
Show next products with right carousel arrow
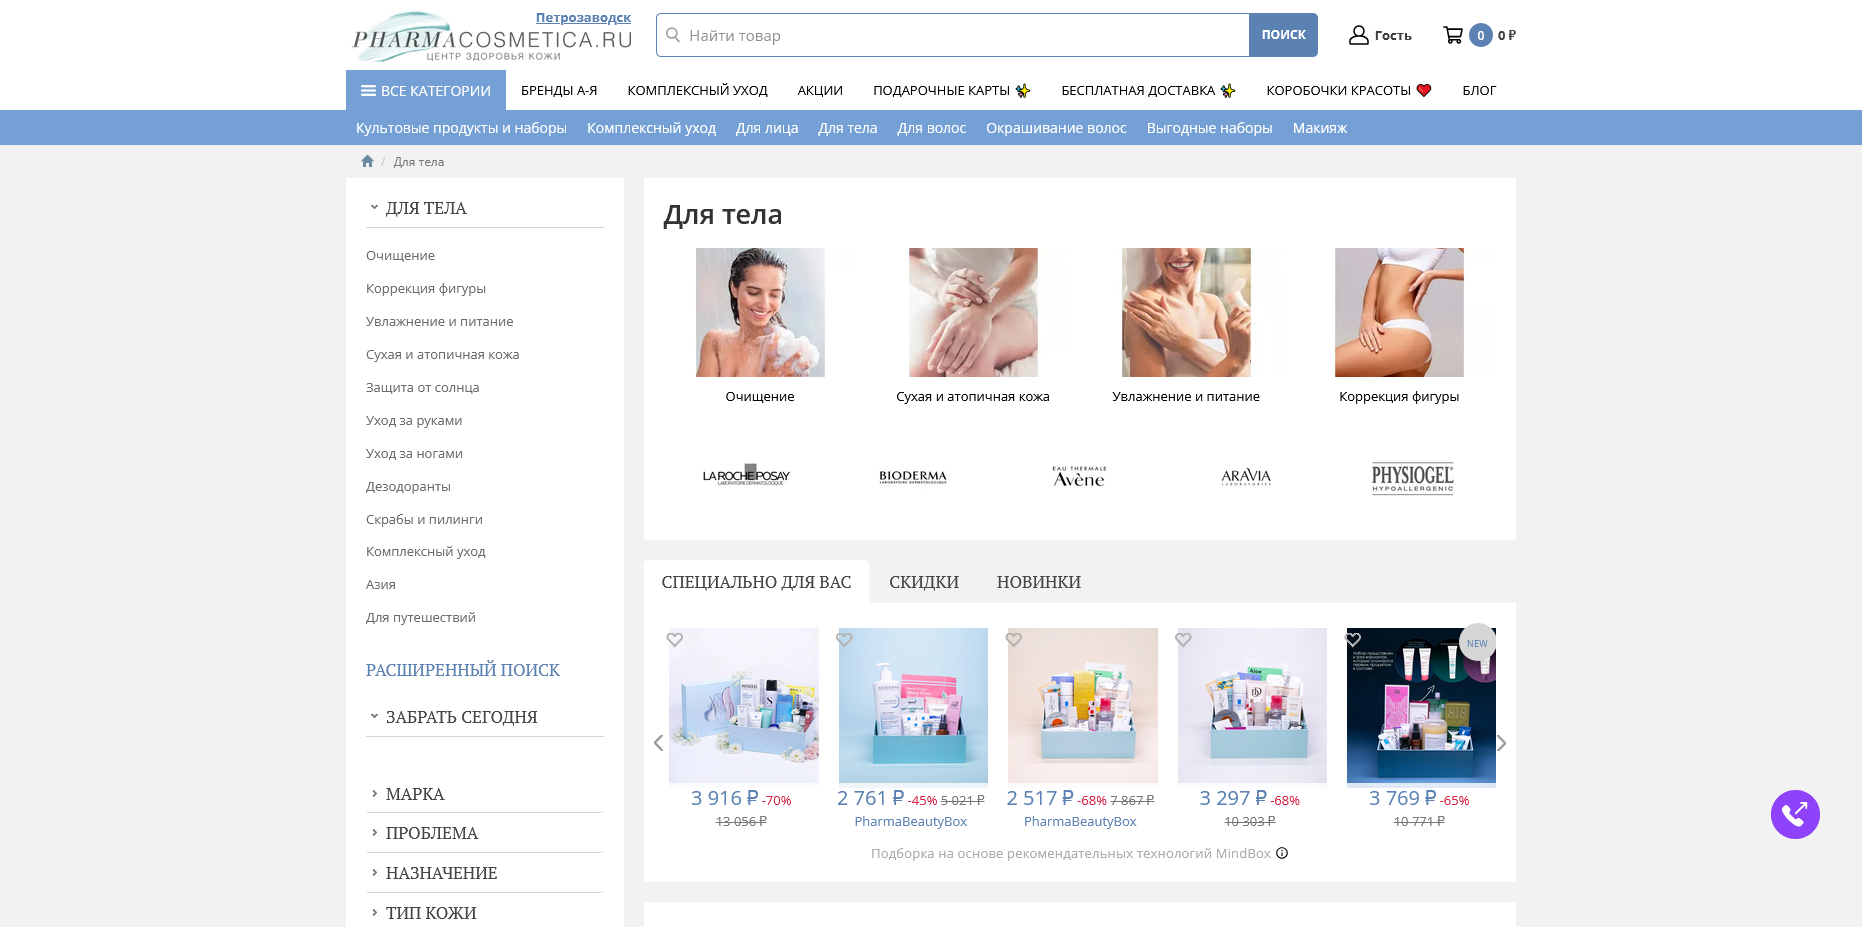(1501, 743)
